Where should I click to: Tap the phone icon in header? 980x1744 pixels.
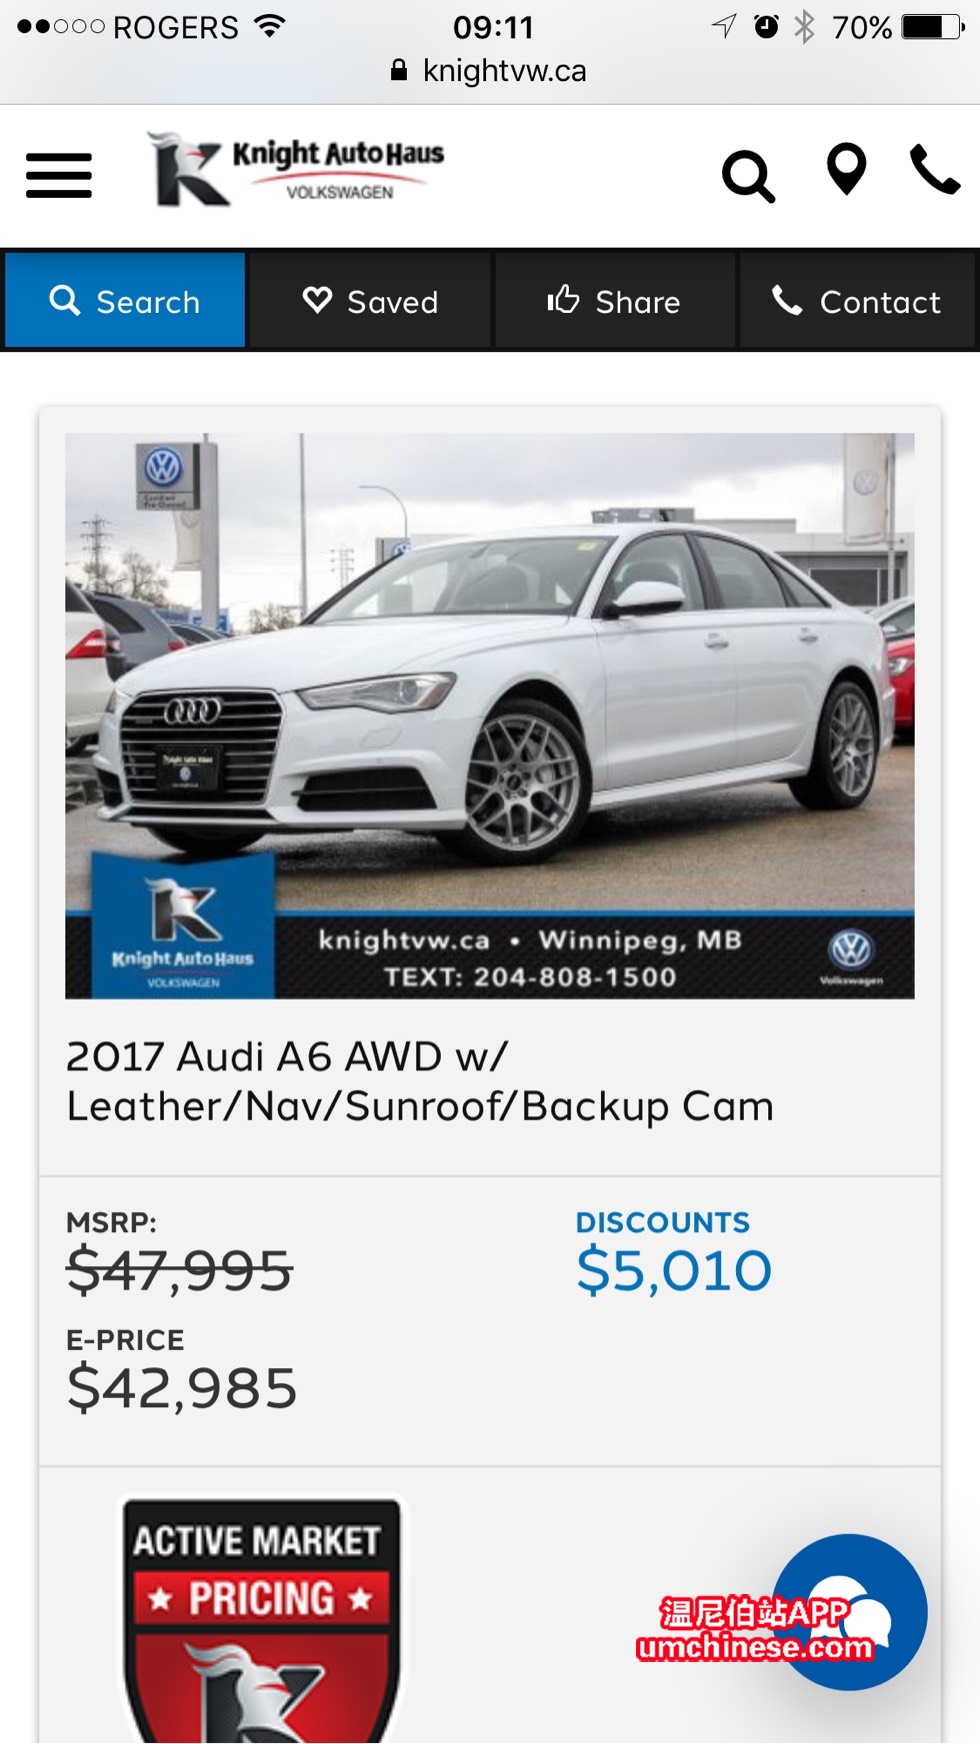(x=935, y=170)
